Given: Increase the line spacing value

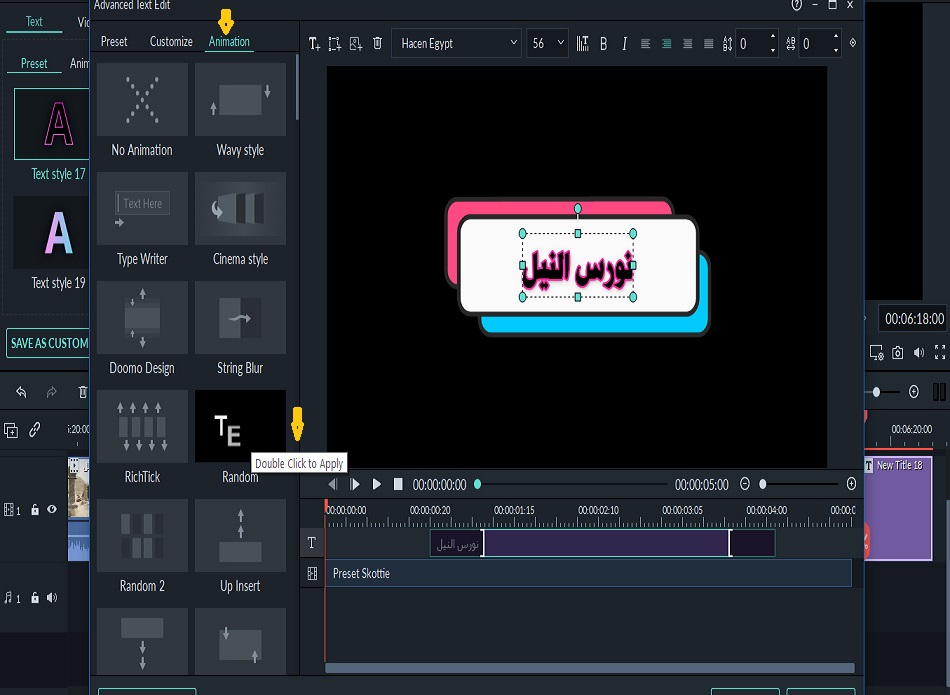Looking at the screenshot, I should 772,36.
